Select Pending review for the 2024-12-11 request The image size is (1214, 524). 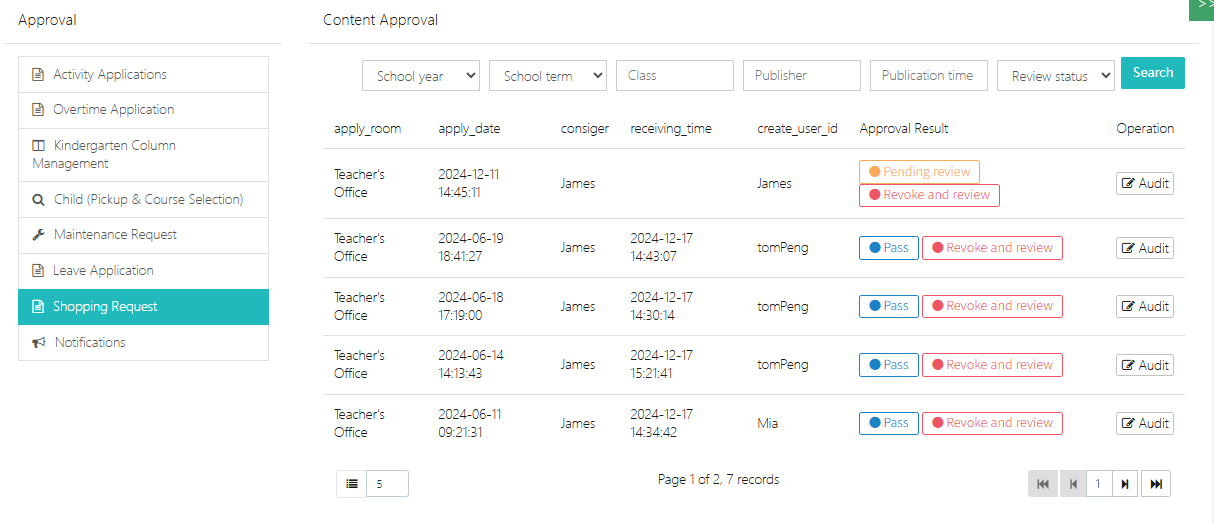[919, 172]
